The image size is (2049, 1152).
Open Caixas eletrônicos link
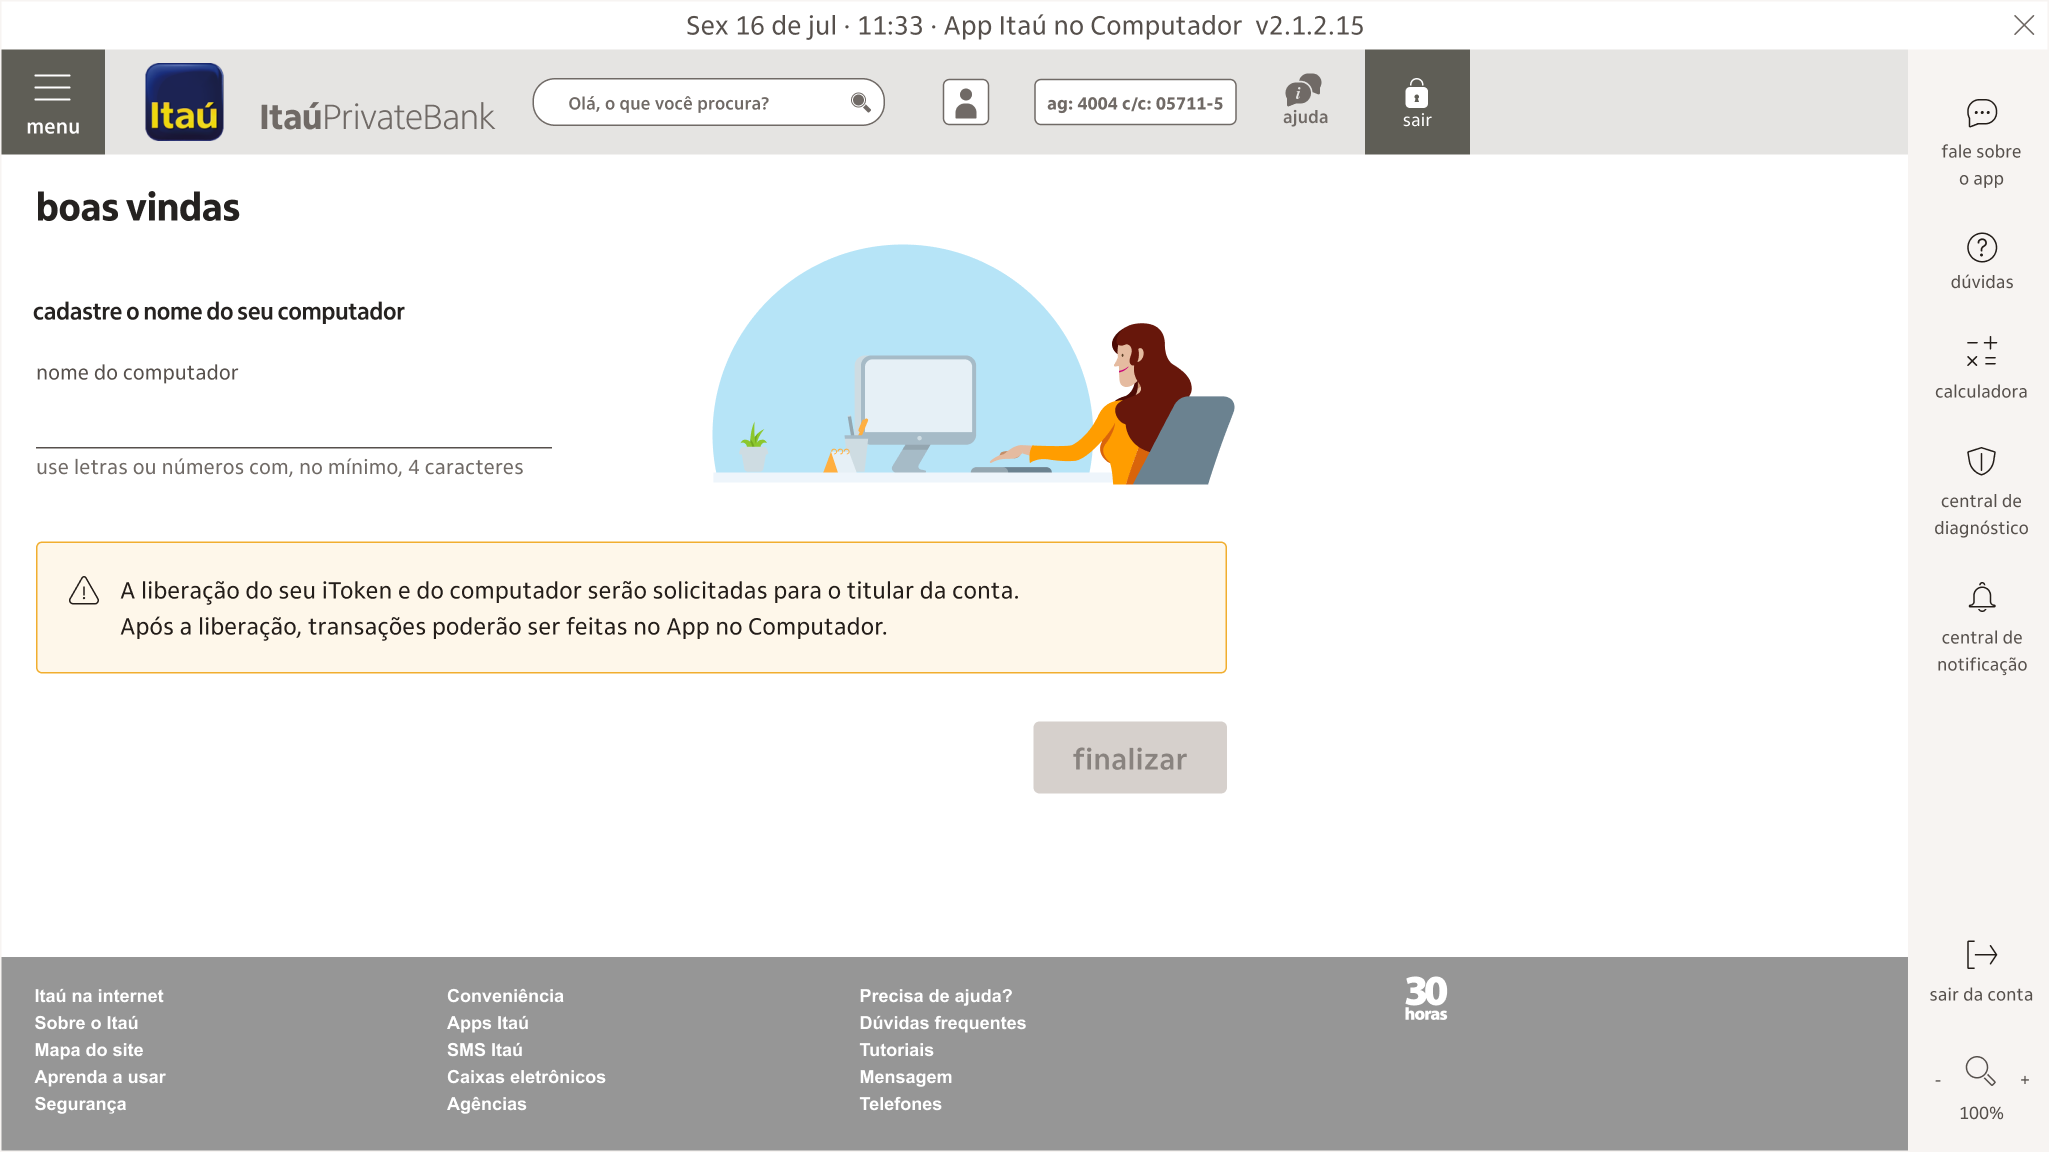click(x=526, y=1077)
